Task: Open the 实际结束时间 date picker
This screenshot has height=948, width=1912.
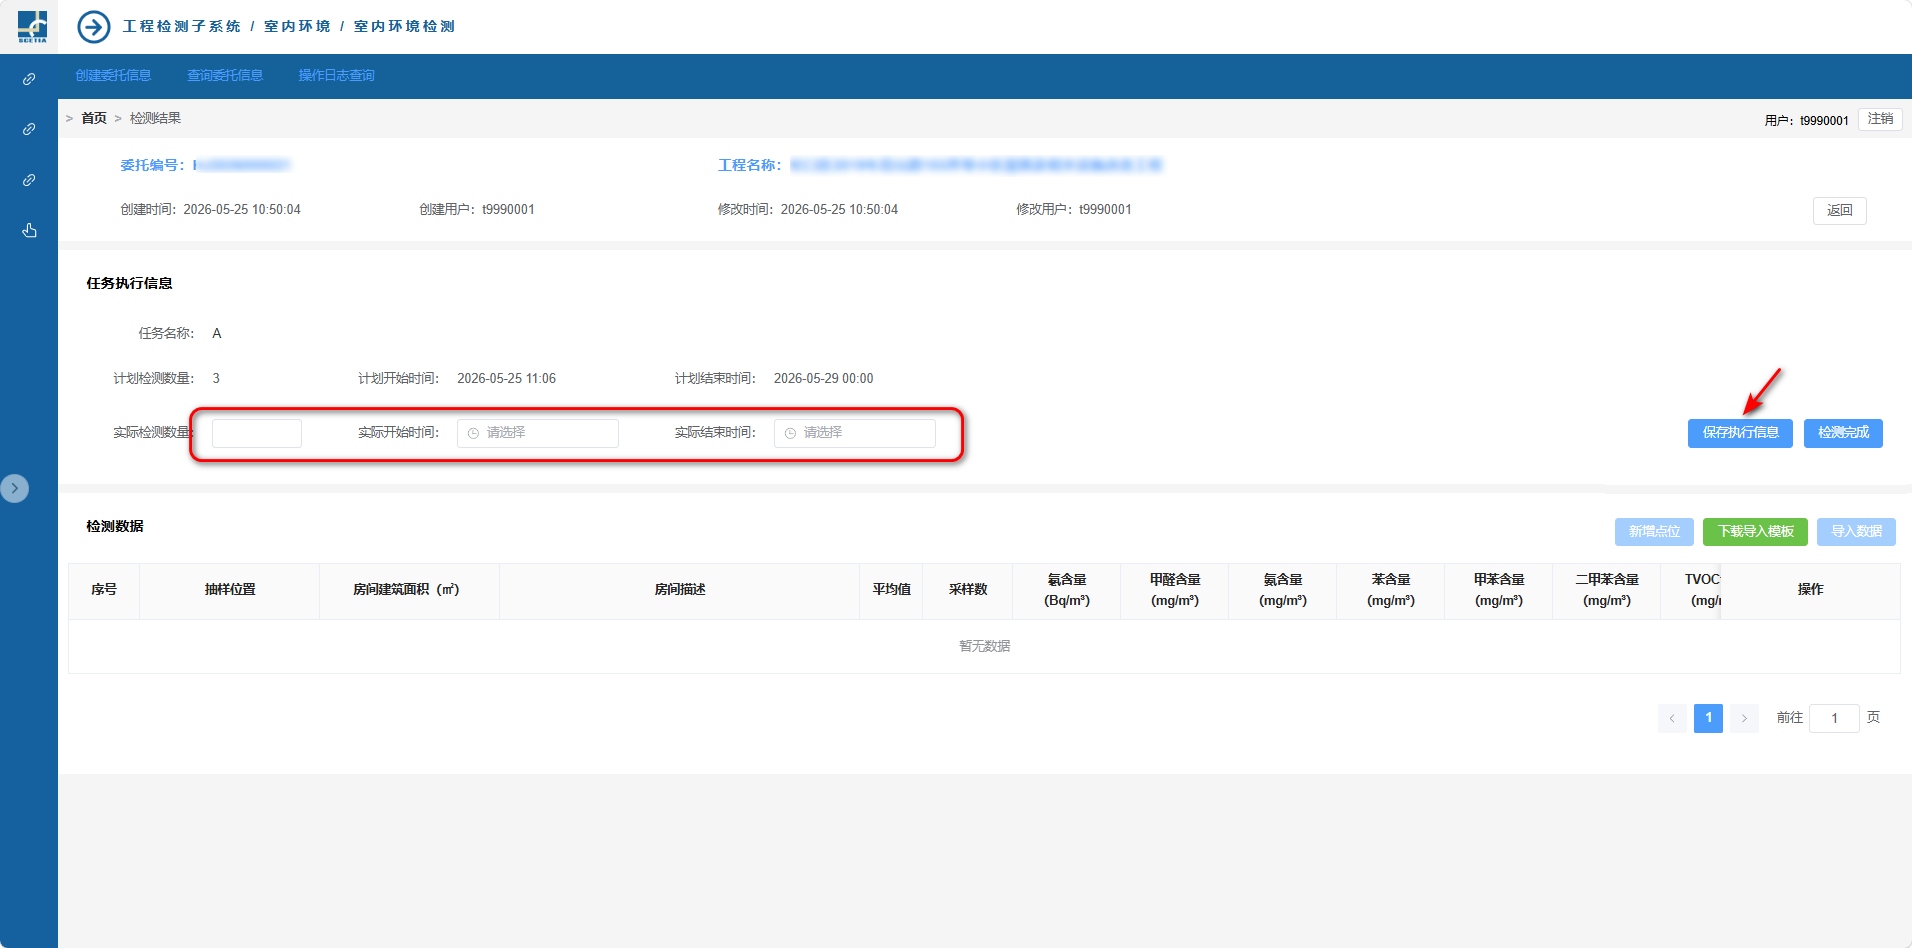Action: 855,433
